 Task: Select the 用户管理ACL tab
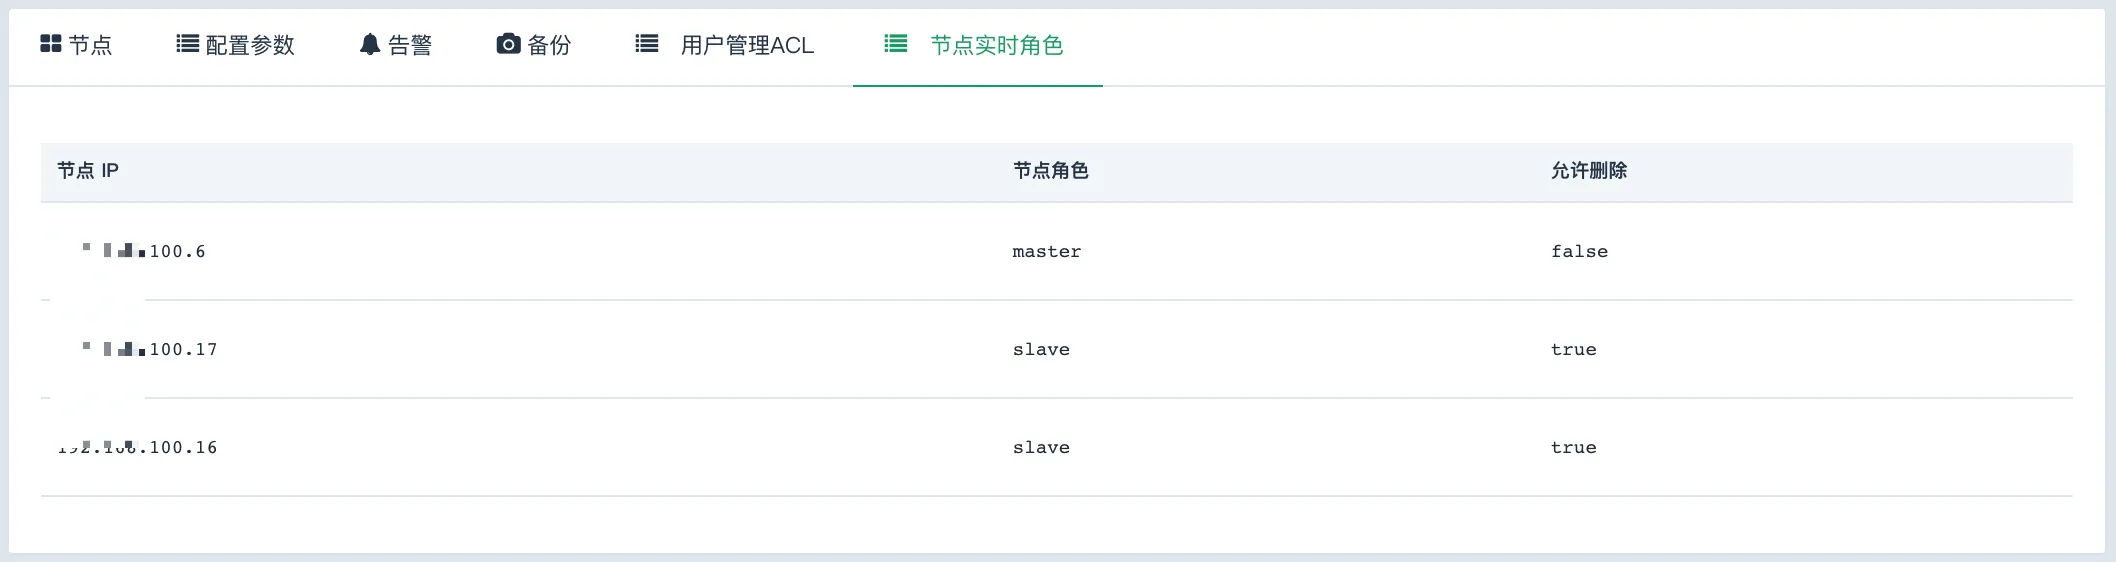pyautogui.click(x=747, y=45)
